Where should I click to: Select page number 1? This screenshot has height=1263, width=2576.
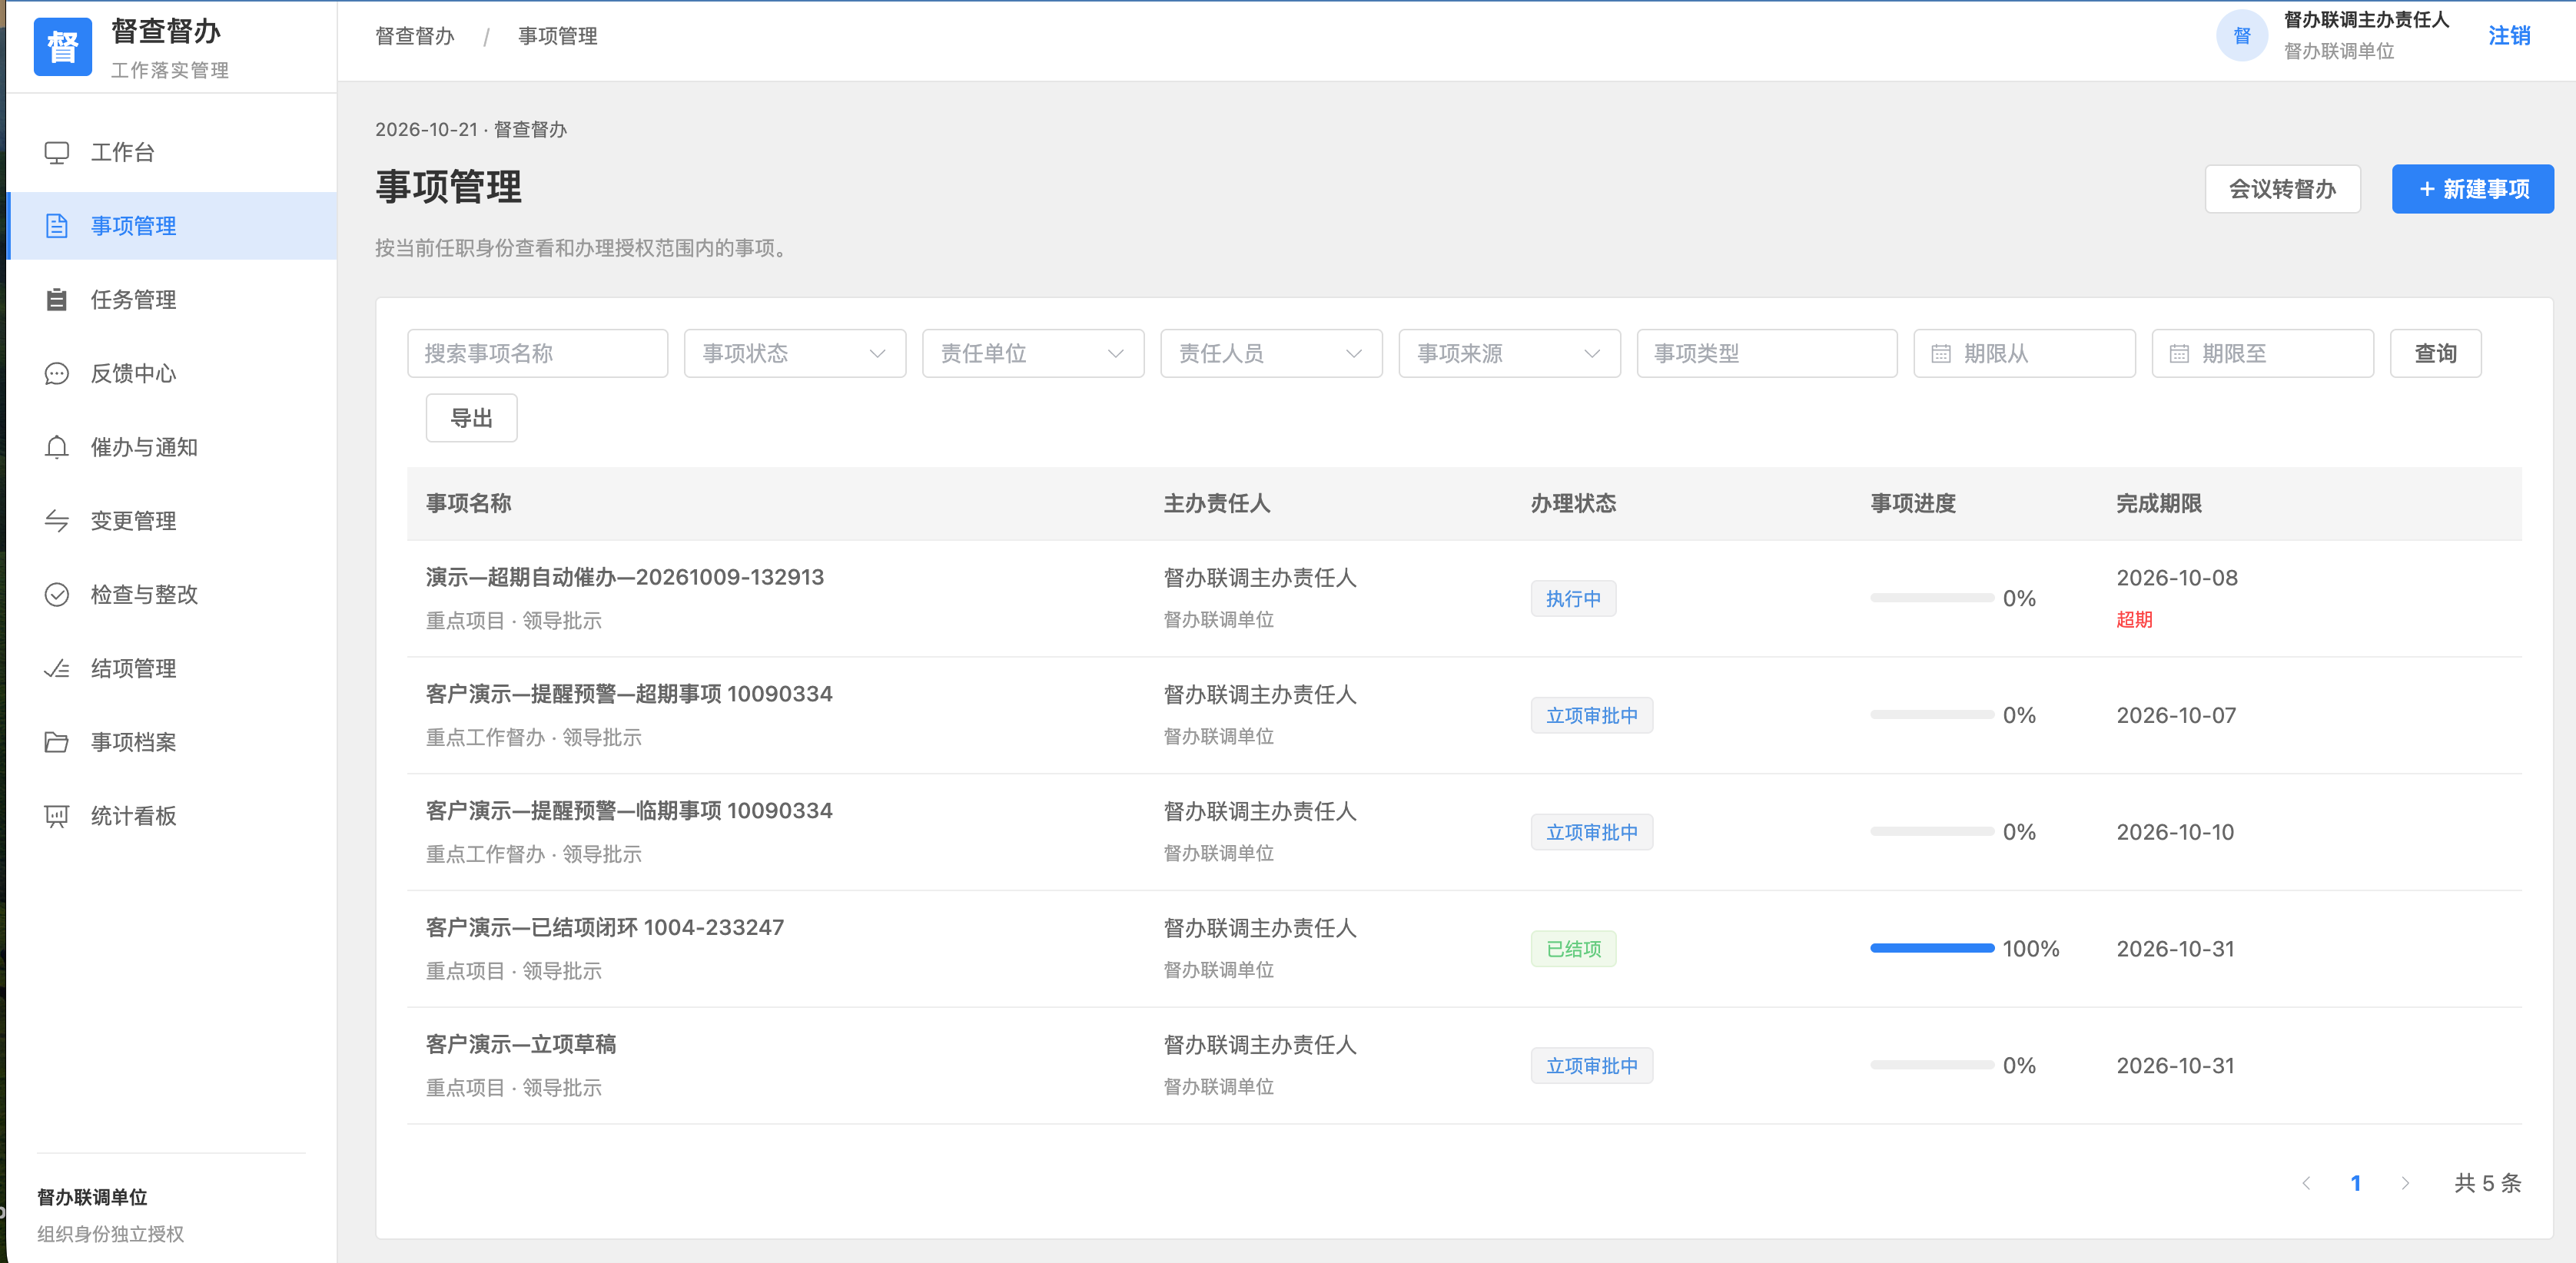pos(2355,1183)
